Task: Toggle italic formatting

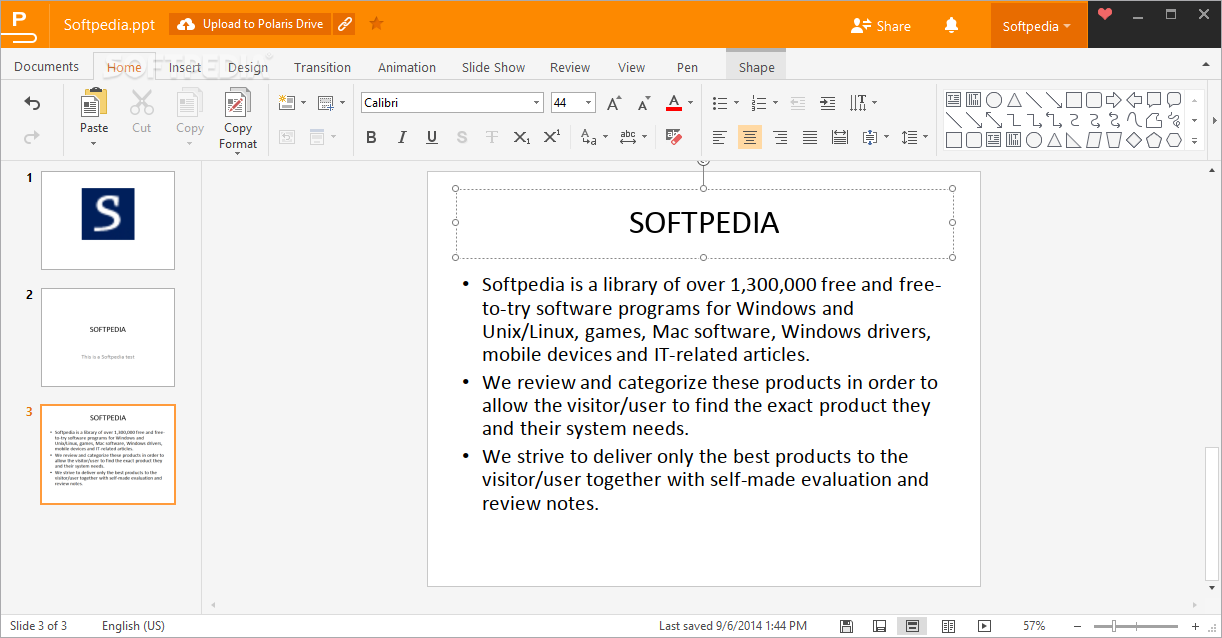Action: coord(401,137)
